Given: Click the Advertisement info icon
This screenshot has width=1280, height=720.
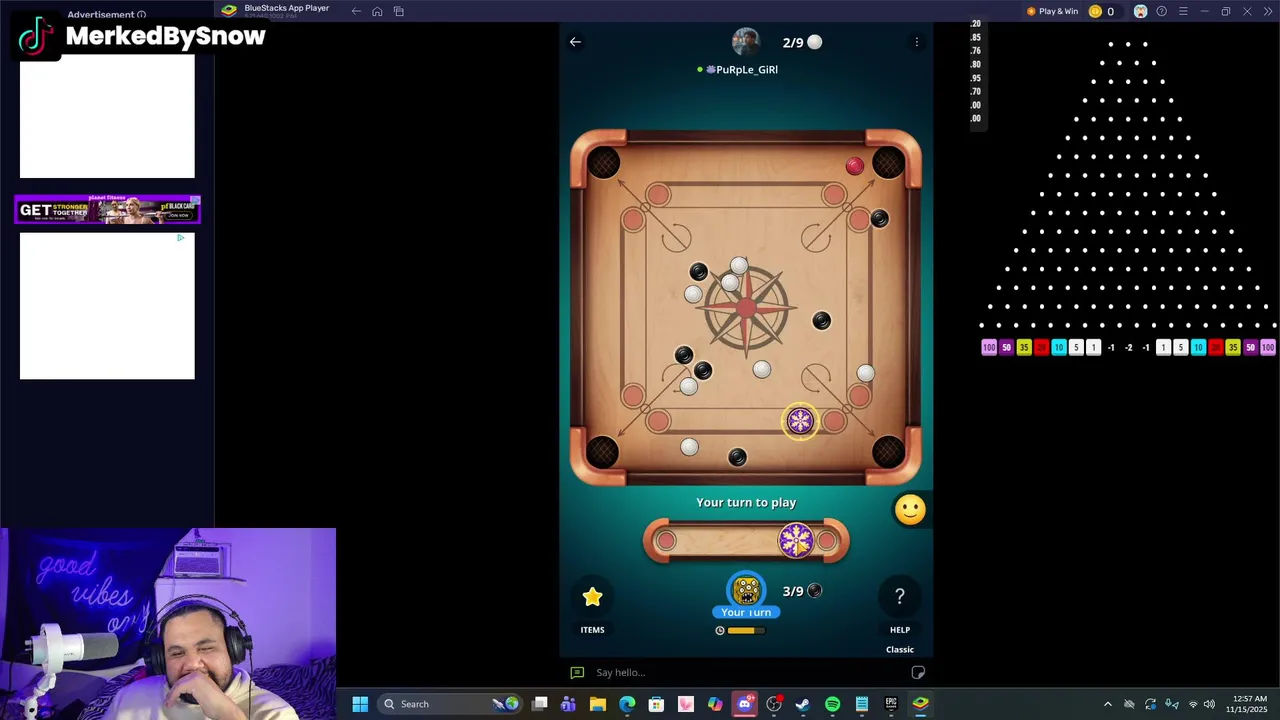Looking at the screenshot, I should point(141,15).
